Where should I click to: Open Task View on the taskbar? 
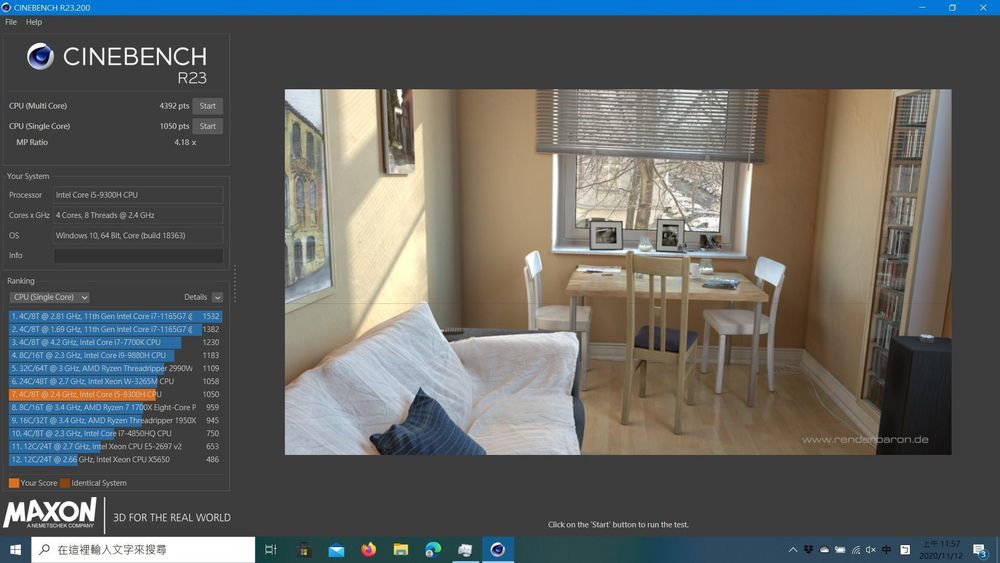coord(270,550)
